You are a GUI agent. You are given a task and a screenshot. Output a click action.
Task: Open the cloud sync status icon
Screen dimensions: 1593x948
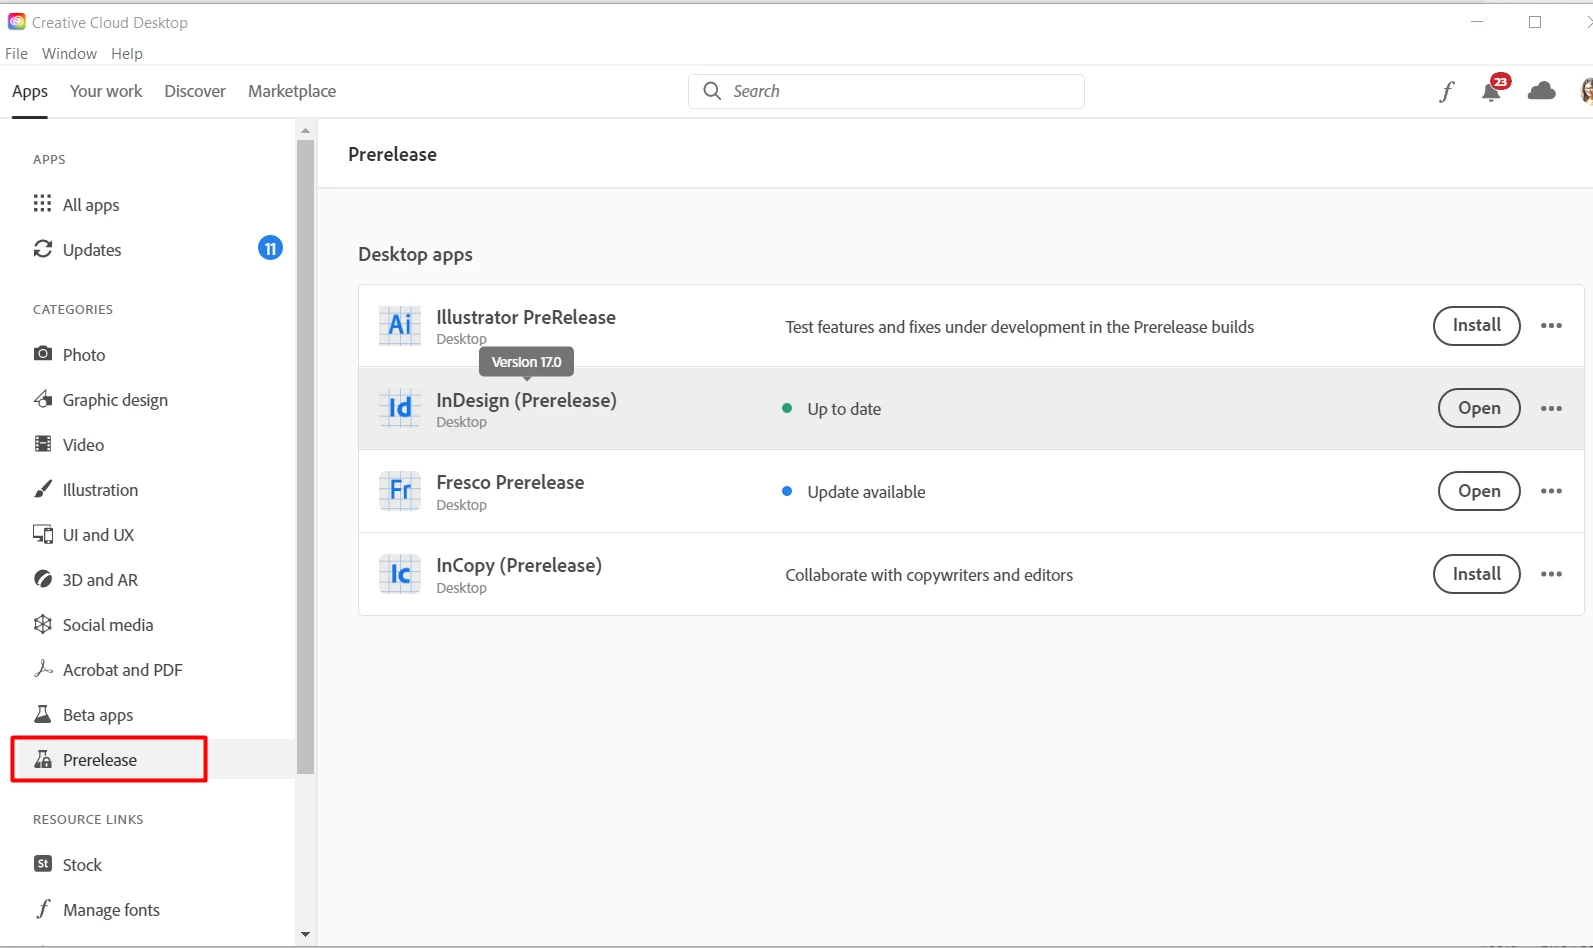coord(1542,91)
